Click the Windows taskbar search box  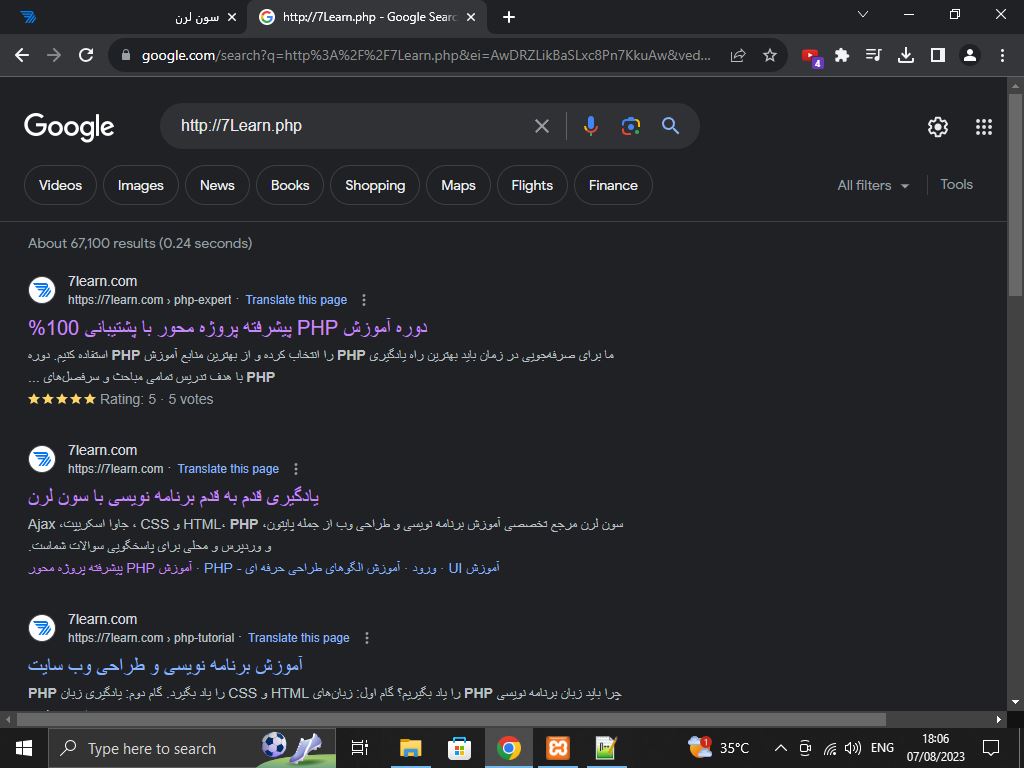tap(192, 748)
